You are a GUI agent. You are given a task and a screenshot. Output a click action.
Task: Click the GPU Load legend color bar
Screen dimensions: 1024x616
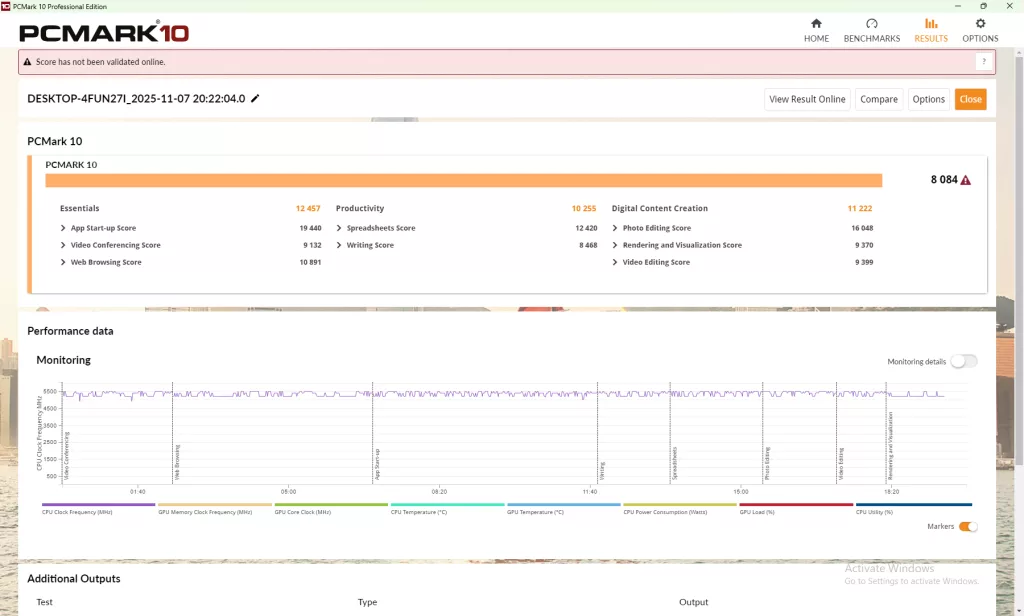point(796,505)
